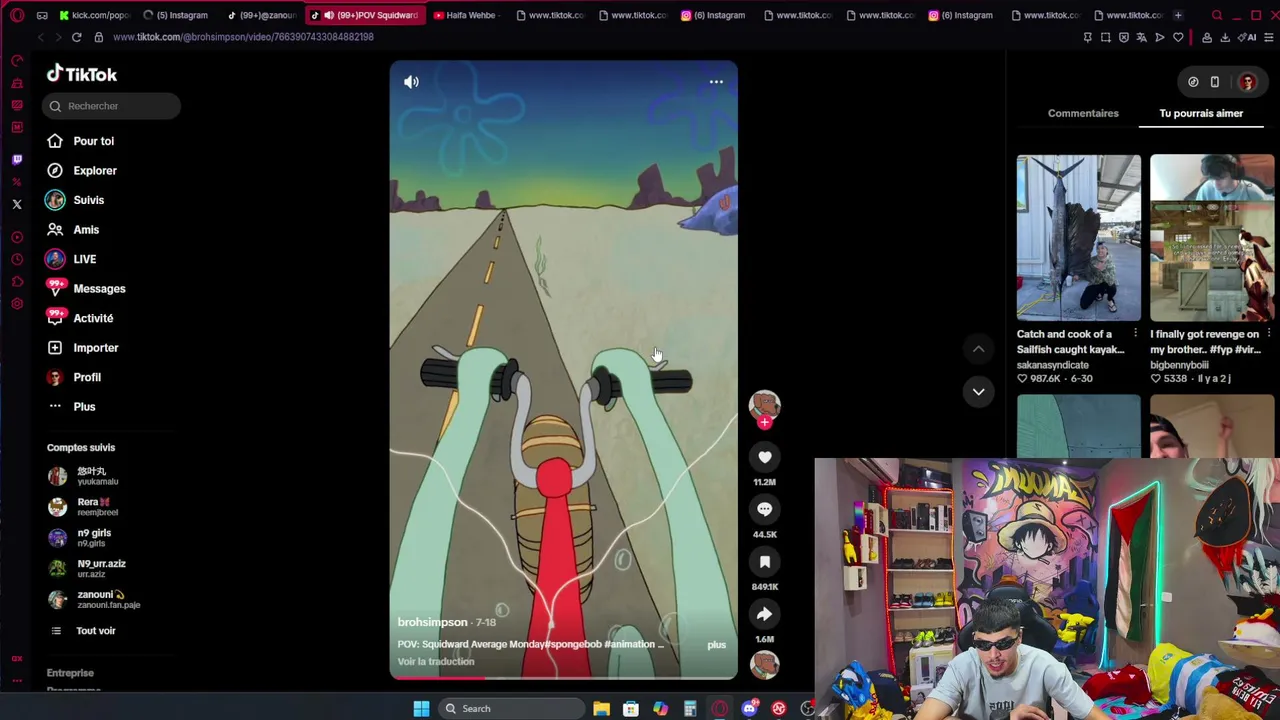This screenshot has width=1280, height=720.
Task: Open downloads icon in Opera toolbar
Action: 1225,38
